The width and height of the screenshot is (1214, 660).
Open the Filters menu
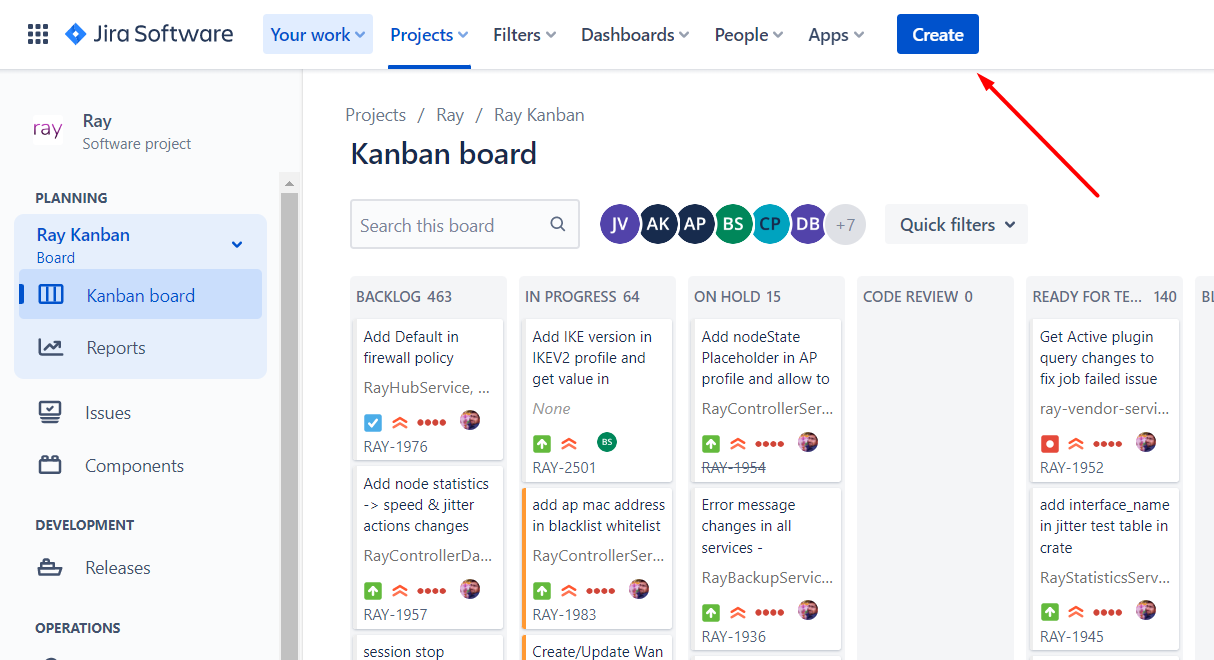click(524, 34)
